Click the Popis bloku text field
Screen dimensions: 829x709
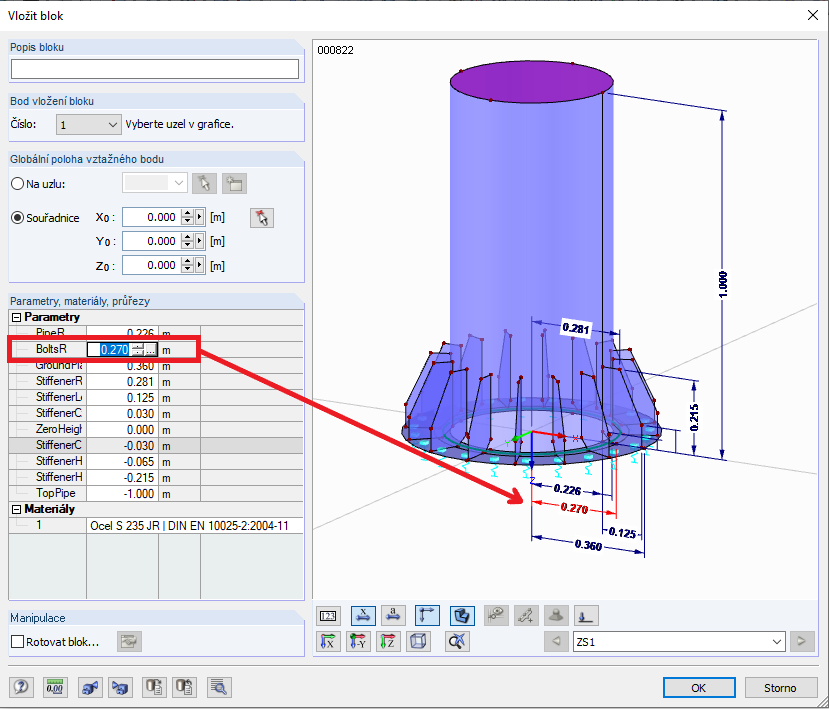(155, 69)
